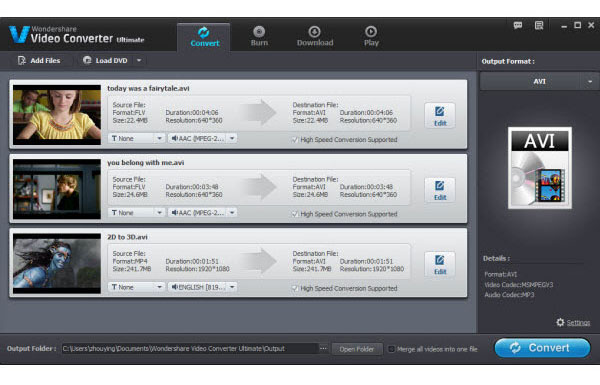
Task: Open the Burn tab
Action: pos(259,37)
